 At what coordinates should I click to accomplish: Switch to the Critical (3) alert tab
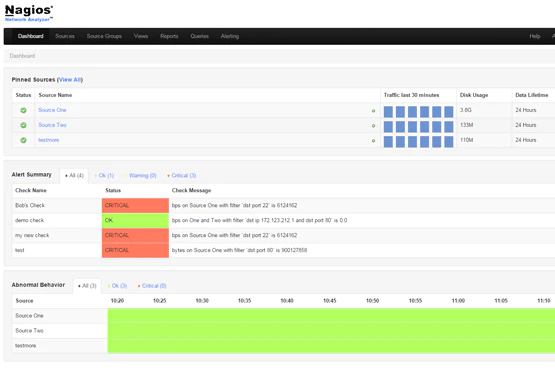182,176
